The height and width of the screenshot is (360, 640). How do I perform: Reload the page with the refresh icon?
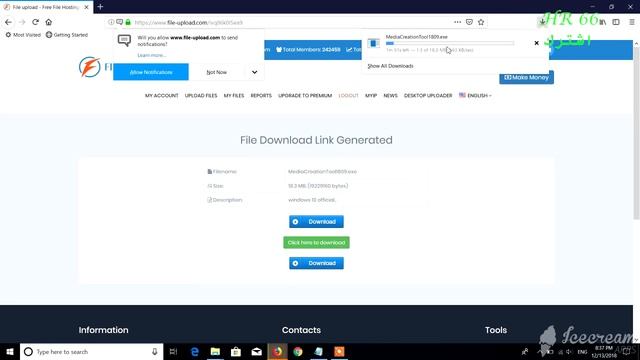(36, 22)
